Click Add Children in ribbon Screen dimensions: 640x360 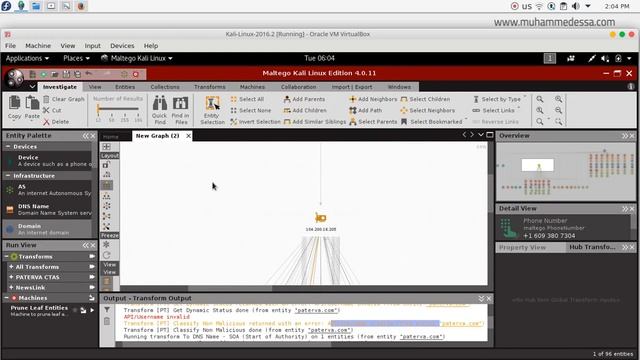(x=305, y=110)
